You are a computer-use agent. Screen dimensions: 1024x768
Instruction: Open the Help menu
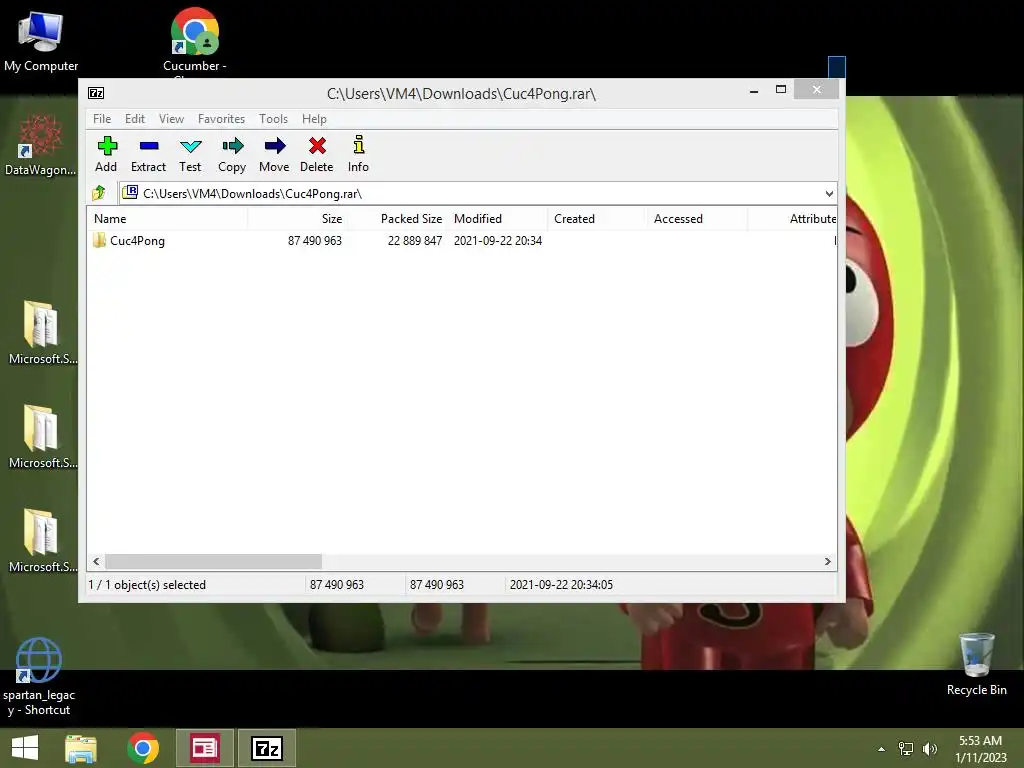[314, 119]
